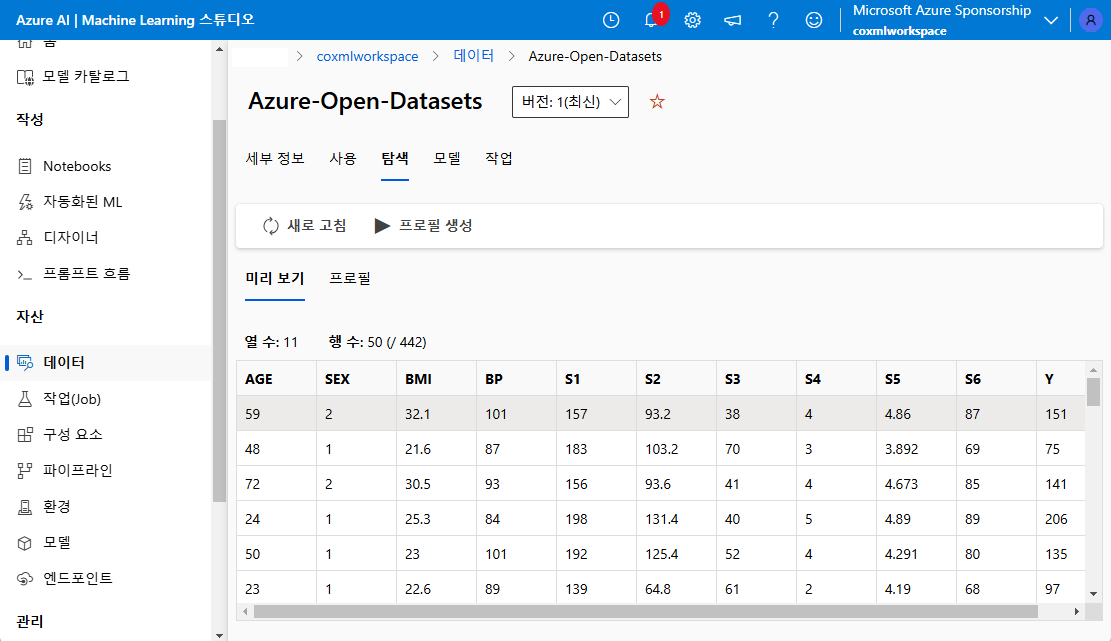
Task: Select the 미리 보기 sub-tab
Action: [x=275, y=278]
